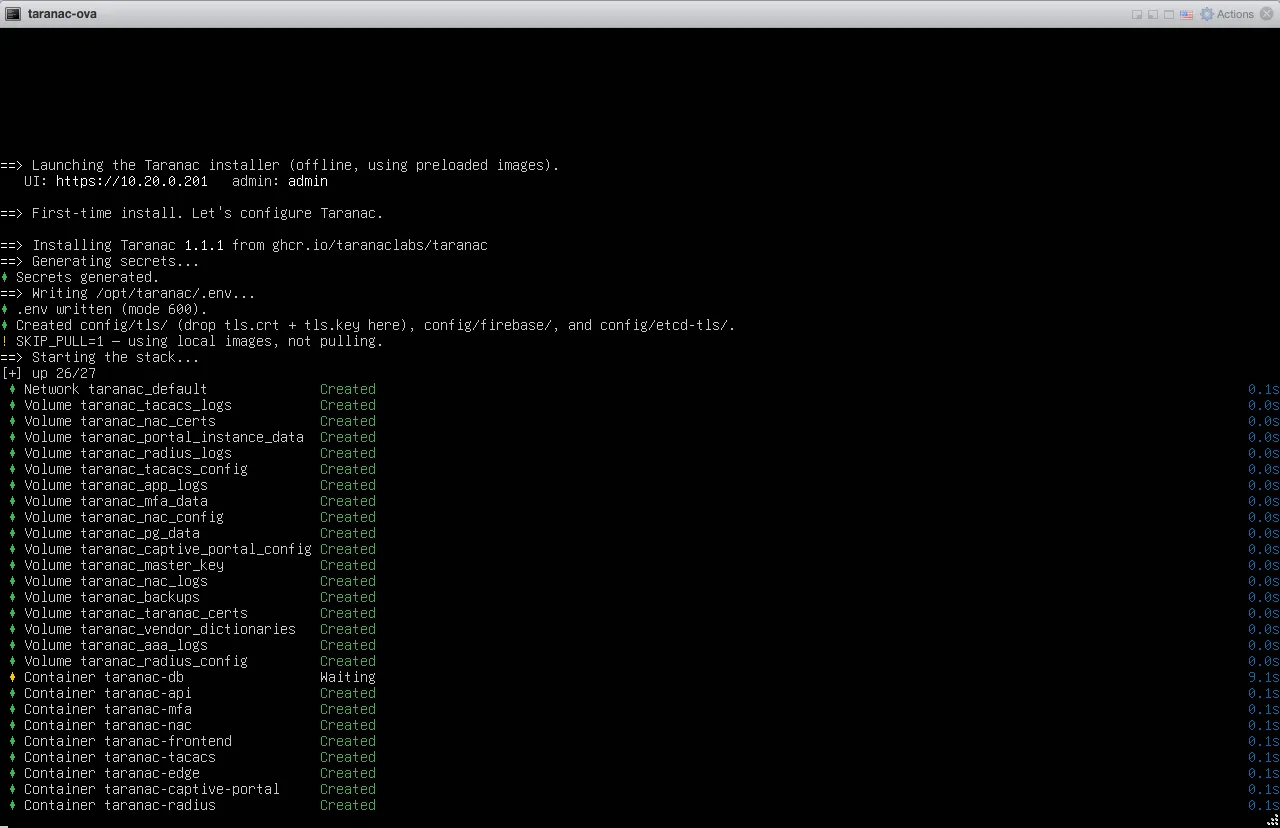
Task: Click the yellow status marker before taranac-db
Action: tap(12, 677)
